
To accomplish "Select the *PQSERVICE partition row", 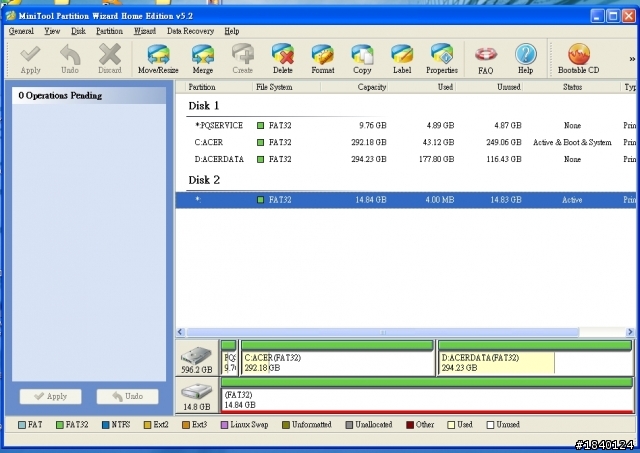I will pyautogui.click(x=406, y=125).
